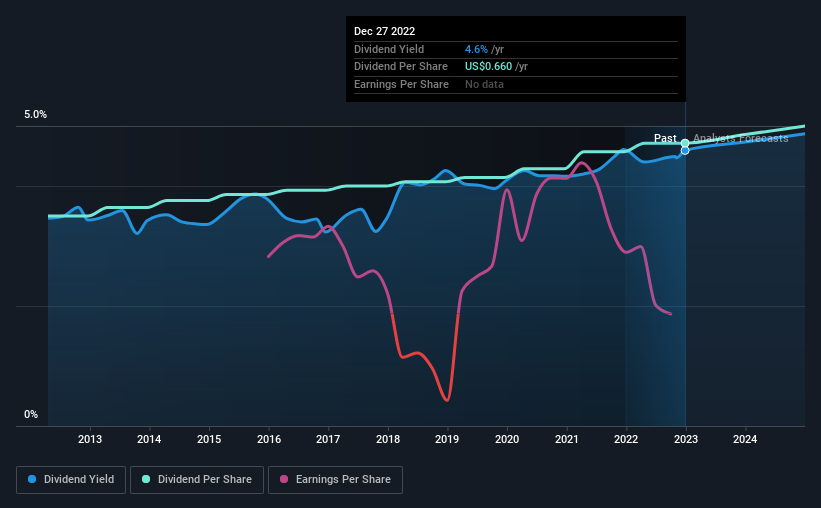Screen dimensions: 821x508
Task: Click the 2016 x-axis label
Action: 269,439
